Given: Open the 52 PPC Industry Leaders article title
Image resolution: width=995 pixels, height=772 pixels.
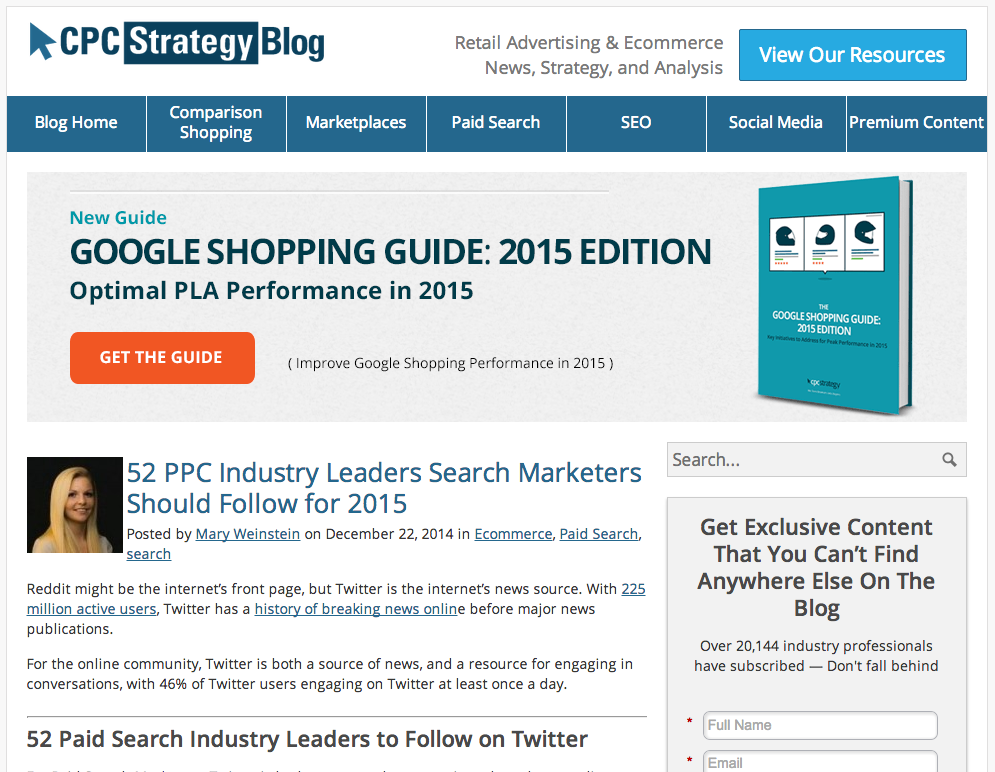Looking at the screenshot, I should 384,488.
